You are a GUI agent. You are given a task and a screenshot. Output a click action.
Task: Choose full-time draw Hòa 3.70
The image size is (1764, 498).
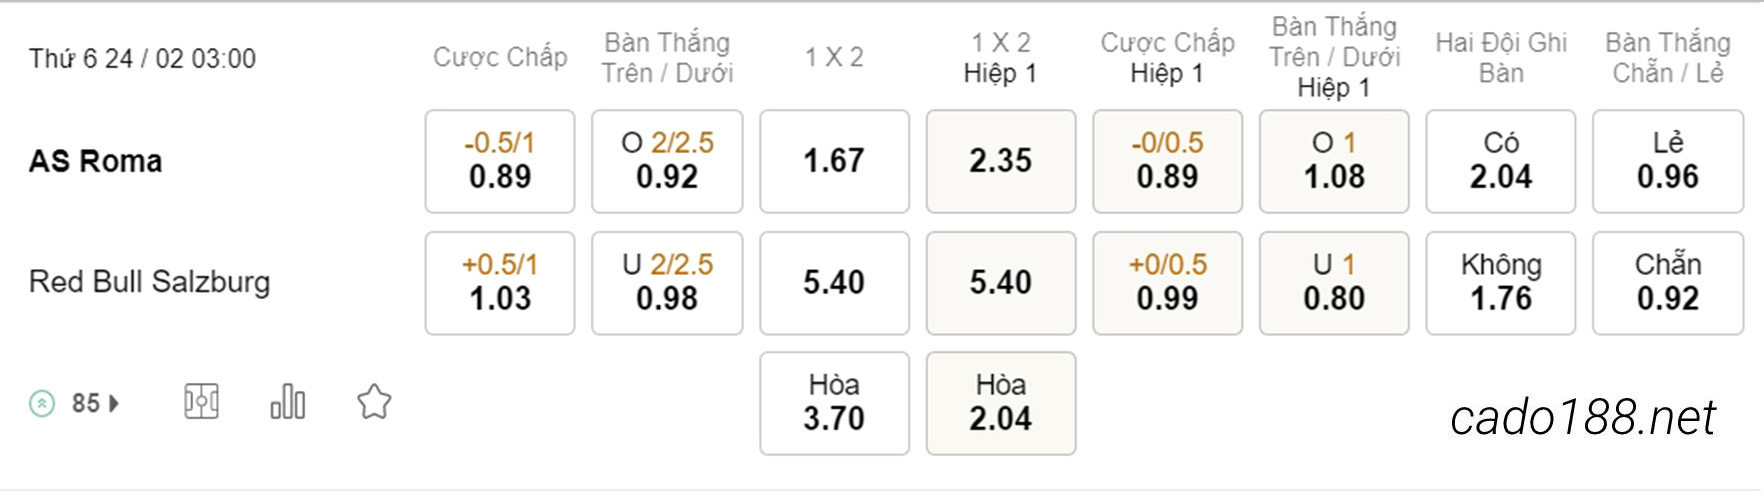click(834, 403)
